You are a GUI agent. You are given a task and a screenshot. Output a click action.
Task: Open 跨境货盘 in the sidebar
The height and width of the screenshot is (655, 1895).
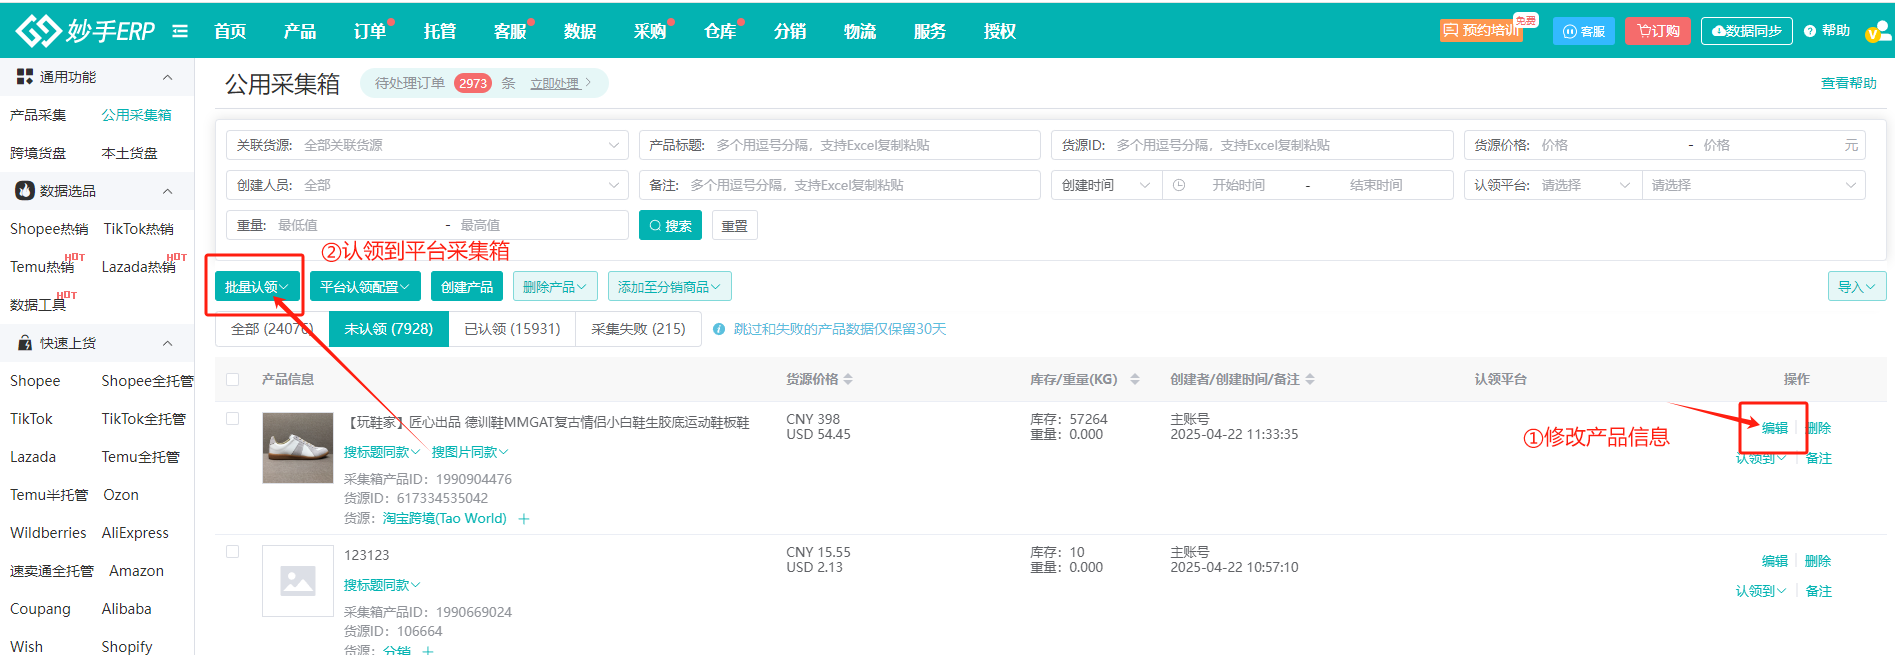tap(38, 153)
